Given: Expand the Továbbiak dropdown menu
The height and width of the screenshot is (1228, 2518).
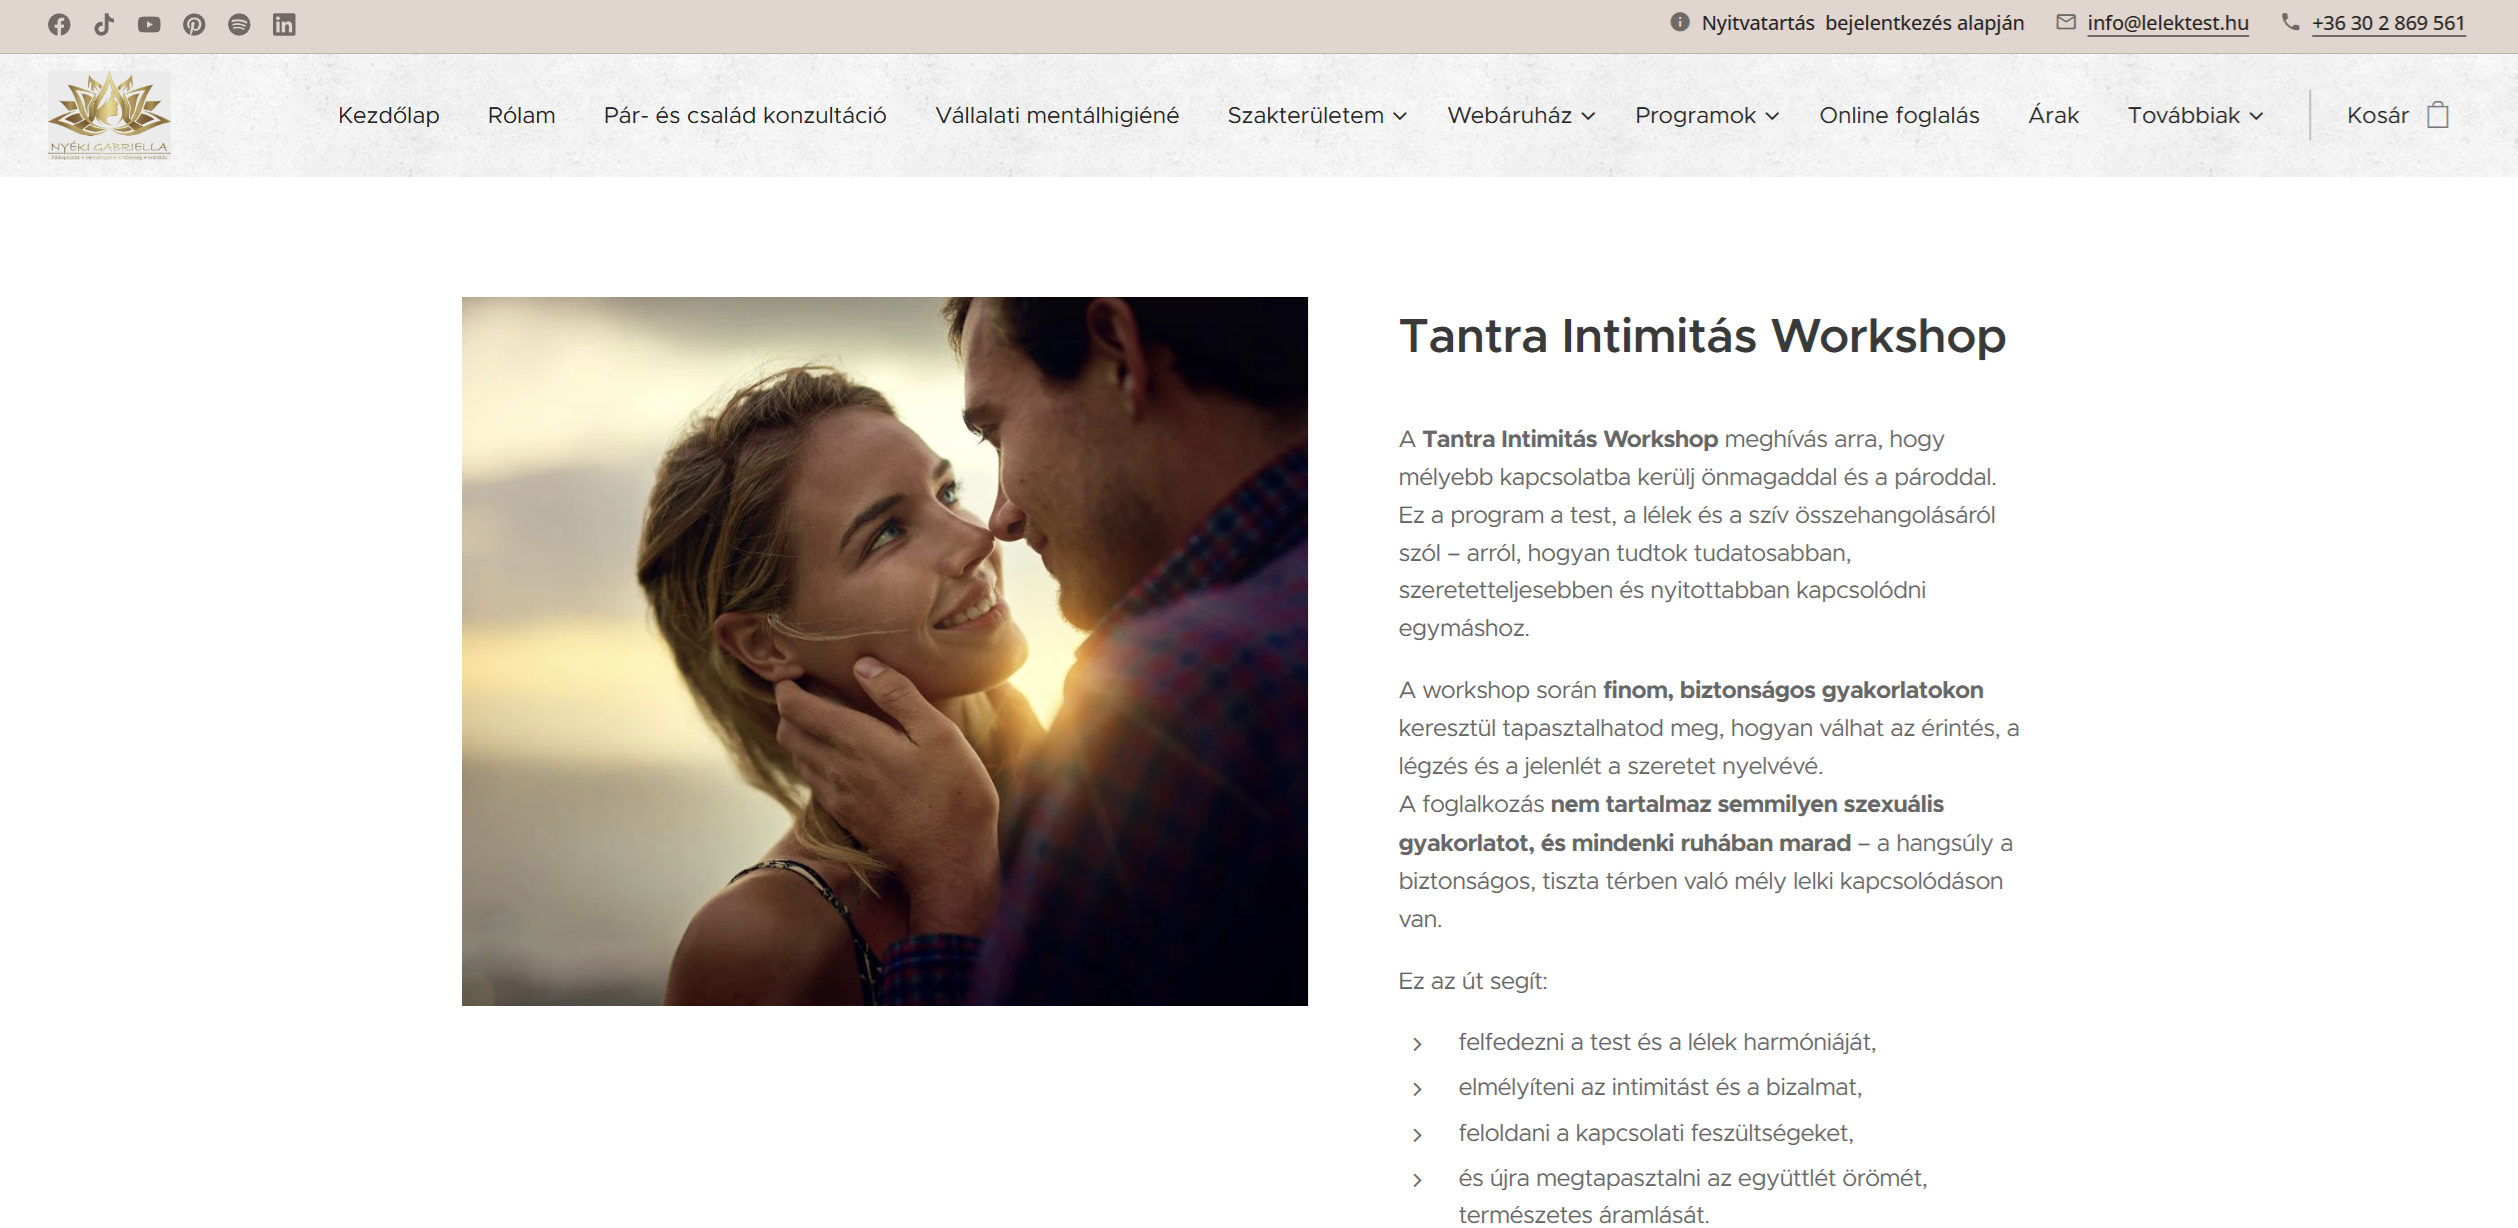Looking at the screenshot, I should [2195, 116].
